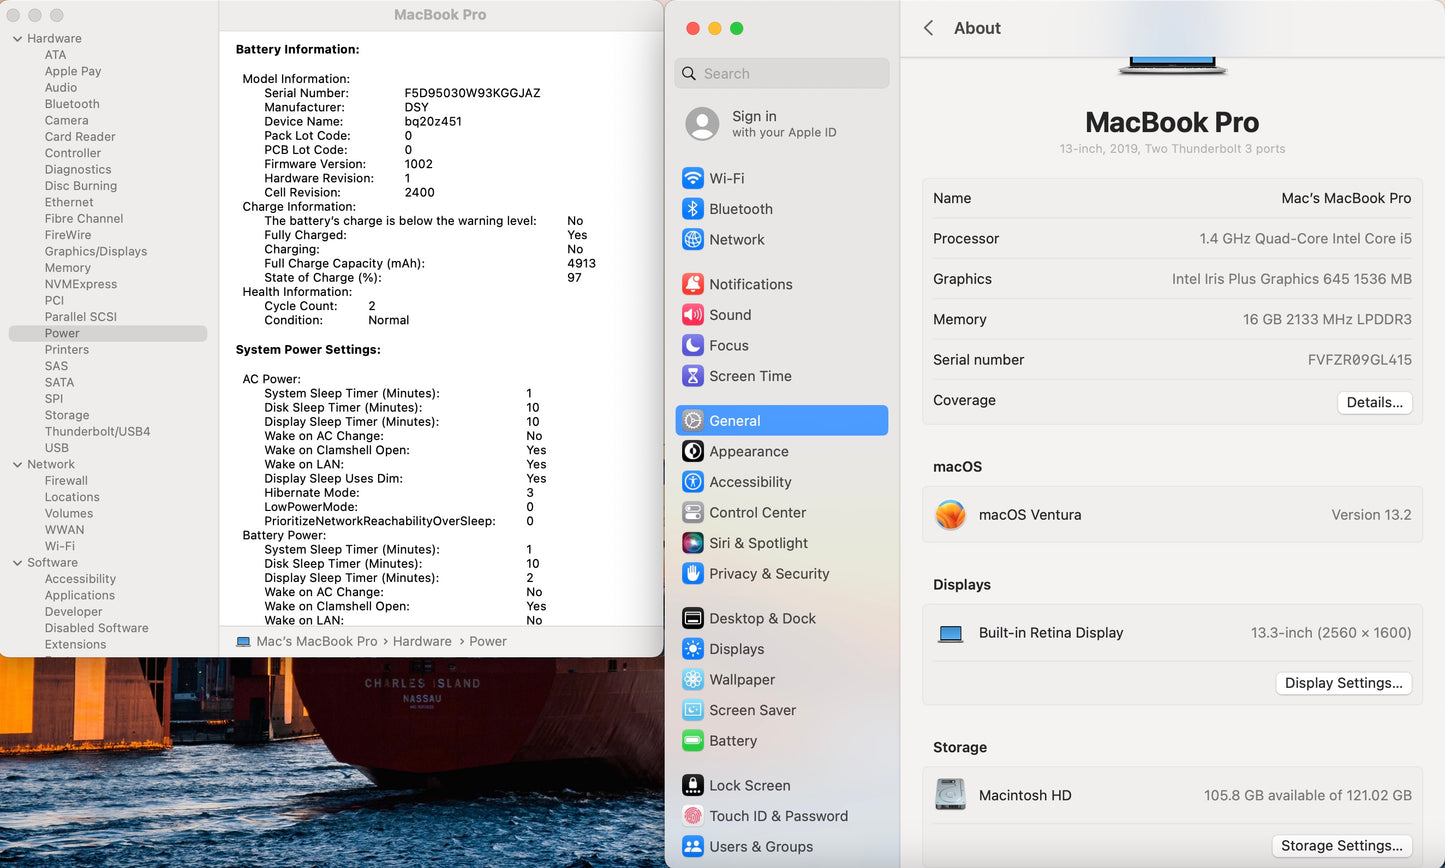Screen dimensions: 1445x868
Task: Collapse the Network section in System Information
Action: coord(17,465)
